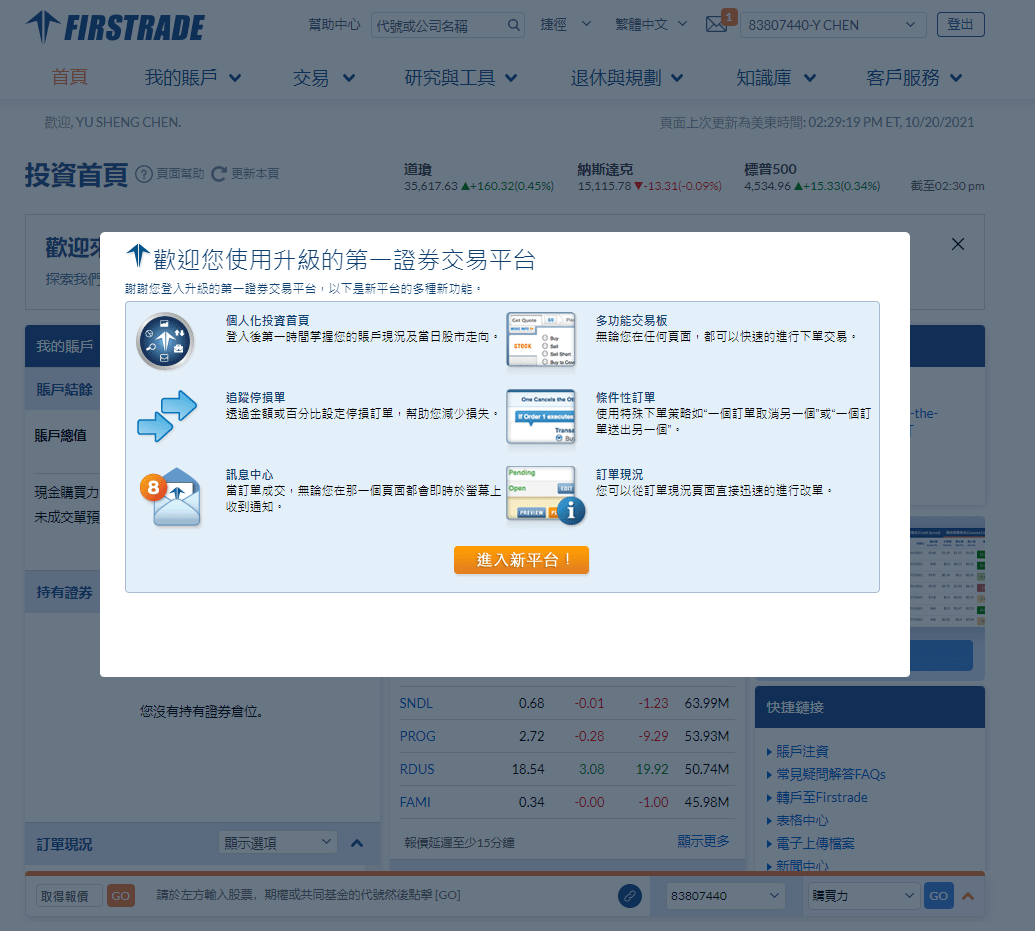Go to the 首頁 home tab
The height and width of the screenshot is (931, 1035).
coord(70,77)
